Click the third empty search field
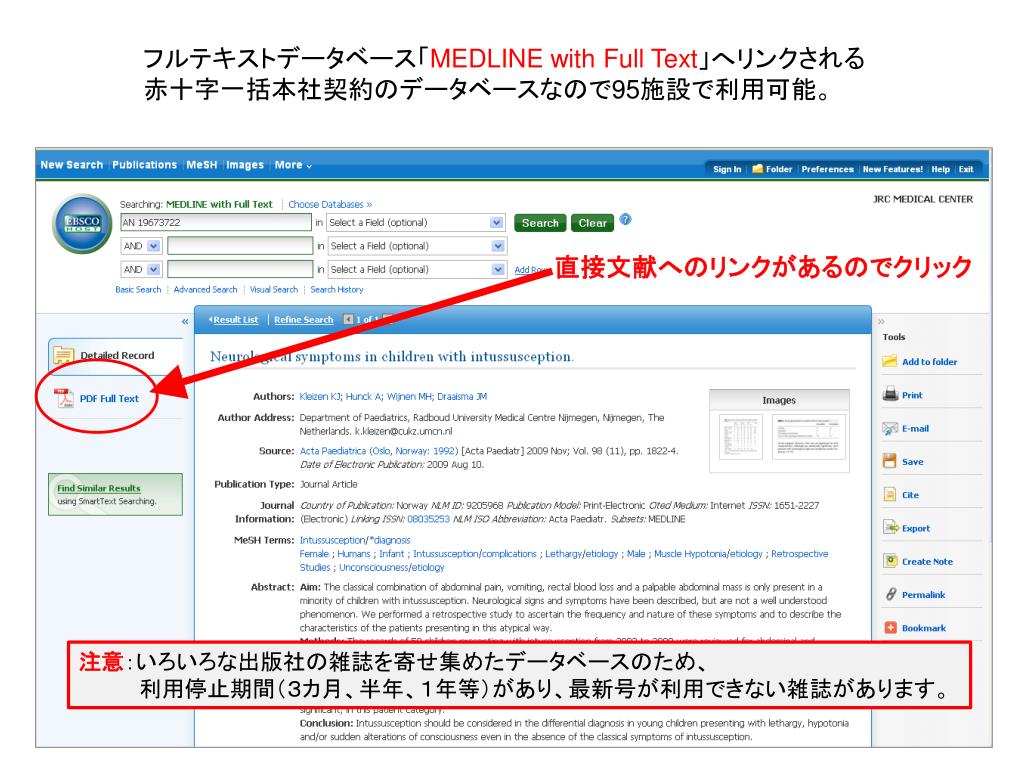The width and height of the screenshot is (1024, 768). click(x=240, y=270)
